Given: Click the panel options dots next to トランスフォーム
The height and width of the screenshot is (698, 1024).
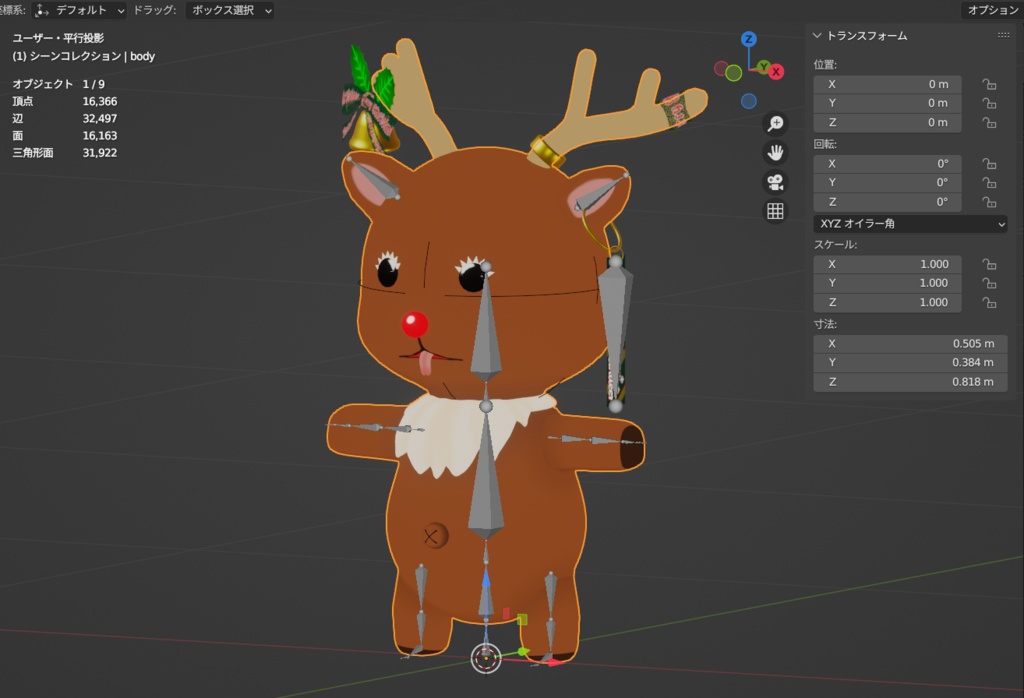Looking at the screenshot, I should click(x=1002, y=34).
